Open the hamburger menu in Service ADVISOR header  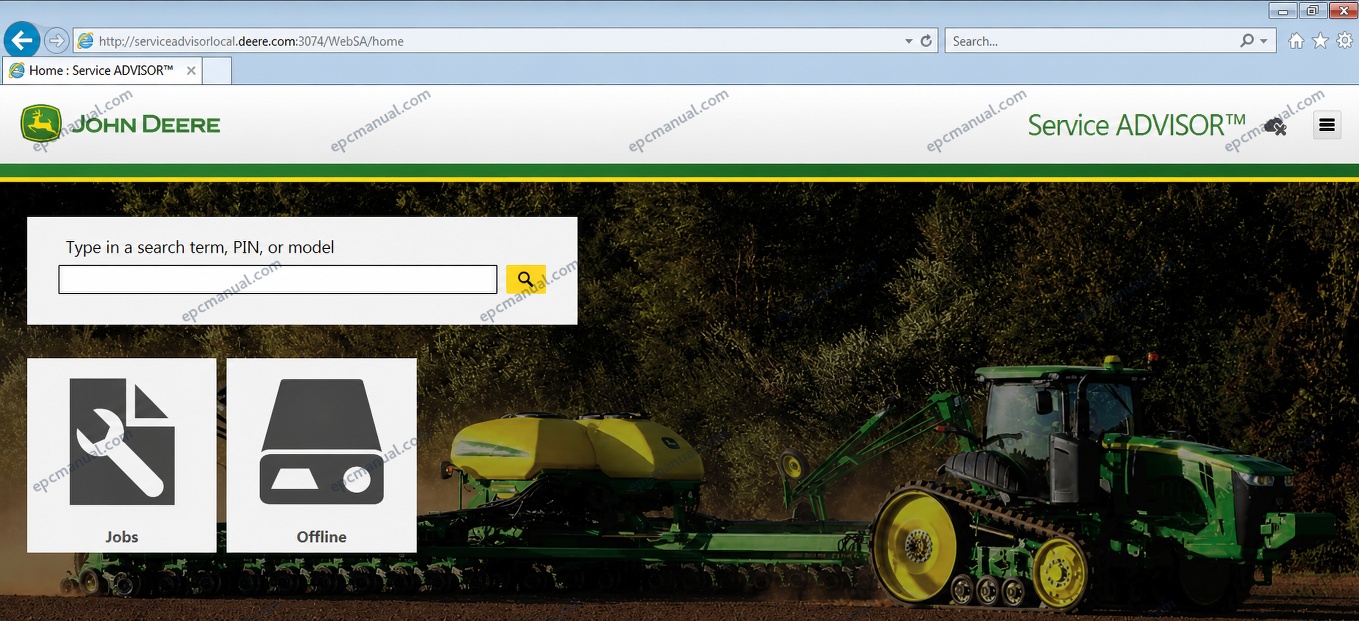[1327, 125]
